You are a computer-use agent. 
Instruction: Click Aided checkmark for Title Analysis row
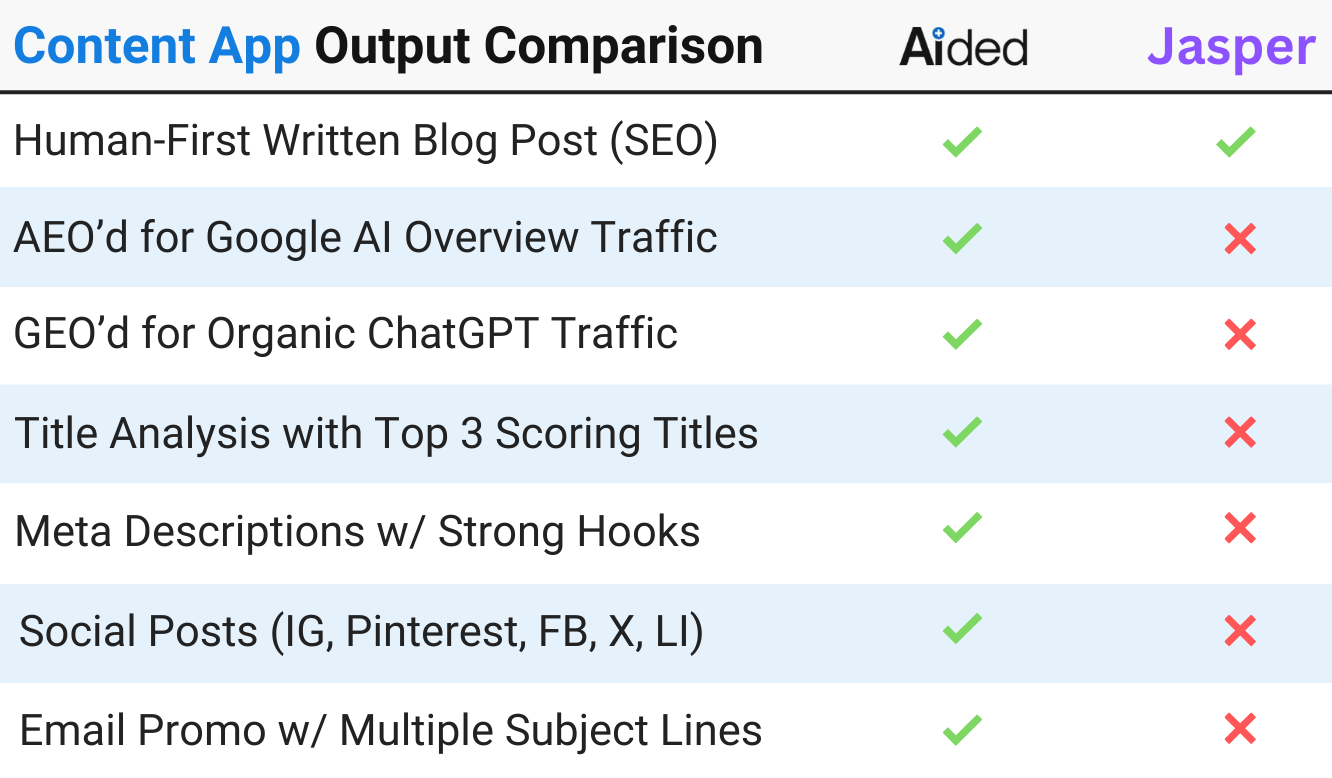962,432
